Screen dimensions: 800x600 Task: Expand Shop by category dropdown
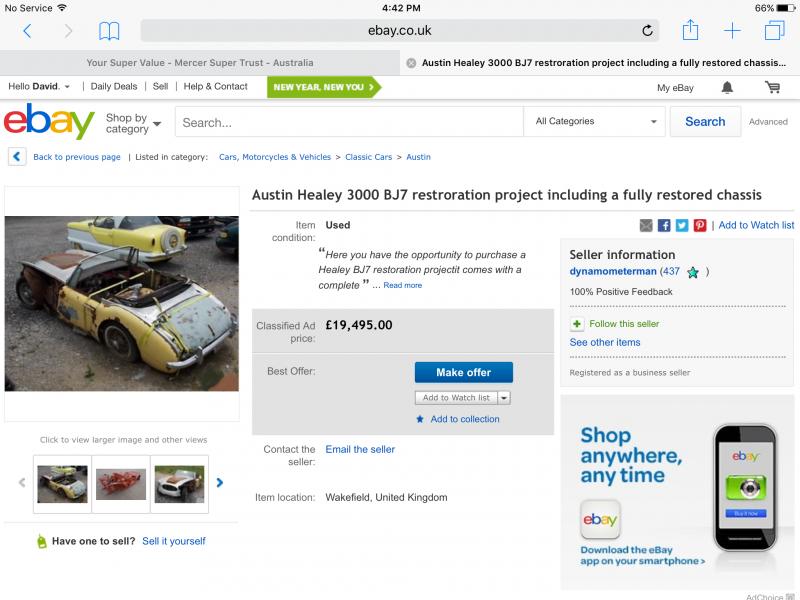[133, 123]
